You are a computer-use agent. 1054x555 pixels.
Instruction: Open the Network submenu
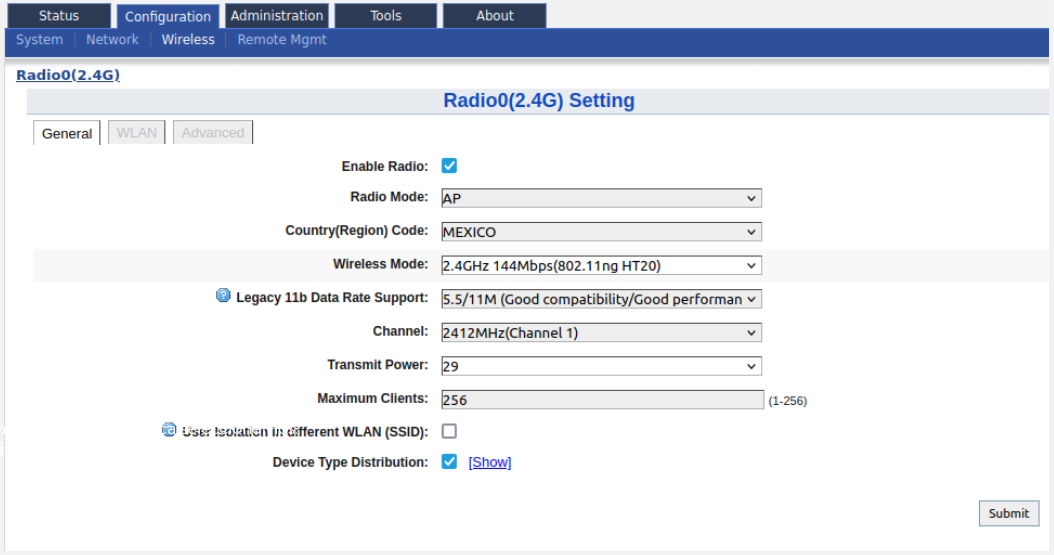point(112,40)
